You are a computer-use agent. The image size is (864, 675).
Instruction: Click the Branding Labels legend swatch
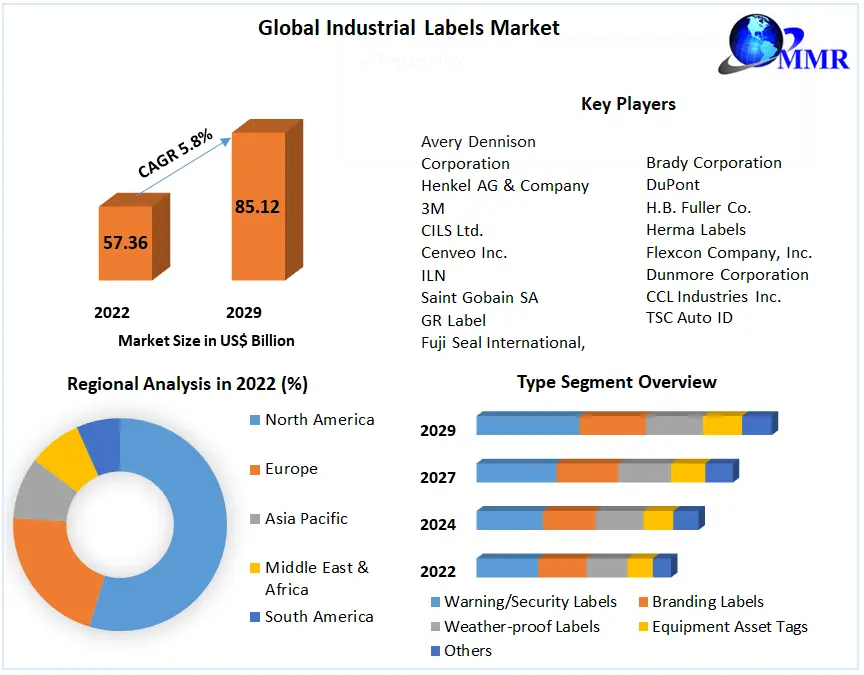click(642, 602)
